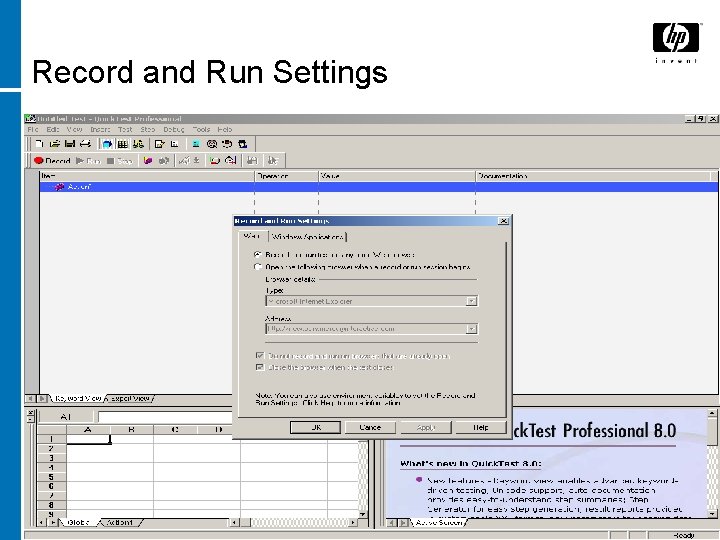720x540 pixels.
Task: Click cell A1 in the Data Table
Action: tap(89, 439)
